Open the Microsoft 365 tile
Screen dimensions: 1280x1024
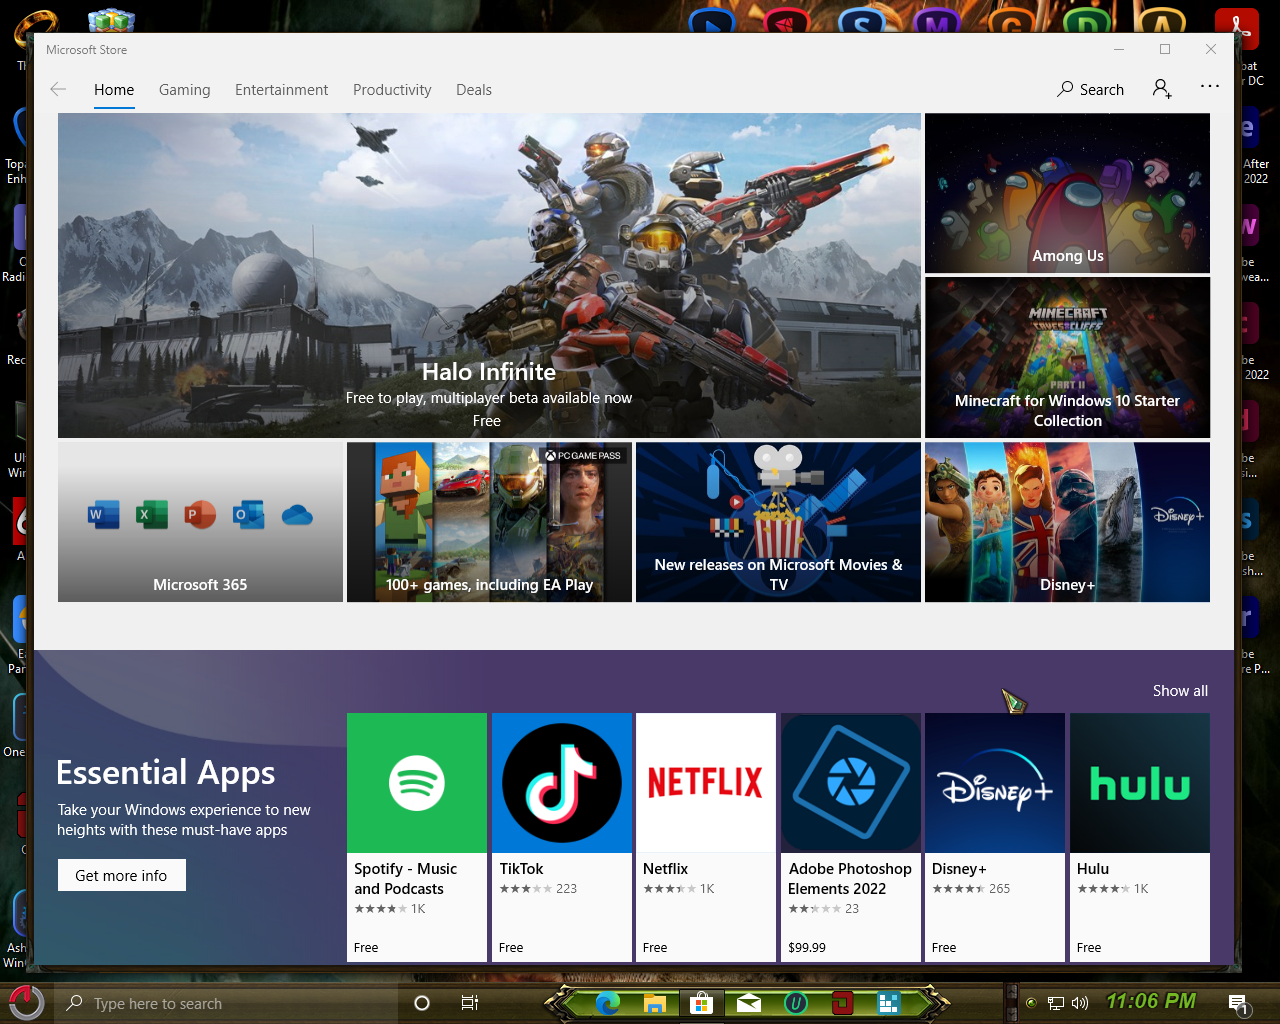coord(200,522)
